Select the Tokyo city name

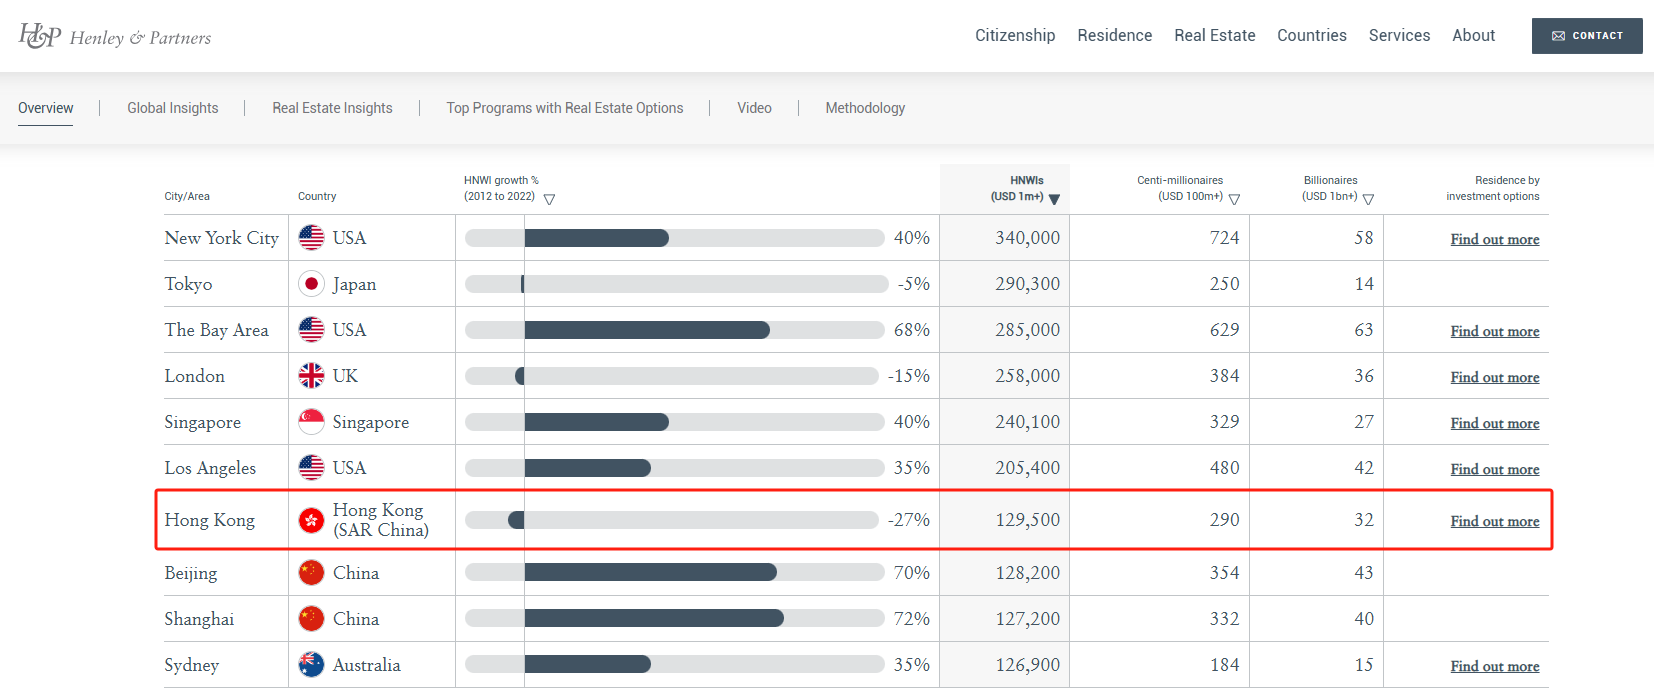pyautogui.click(x=188, y=284)
